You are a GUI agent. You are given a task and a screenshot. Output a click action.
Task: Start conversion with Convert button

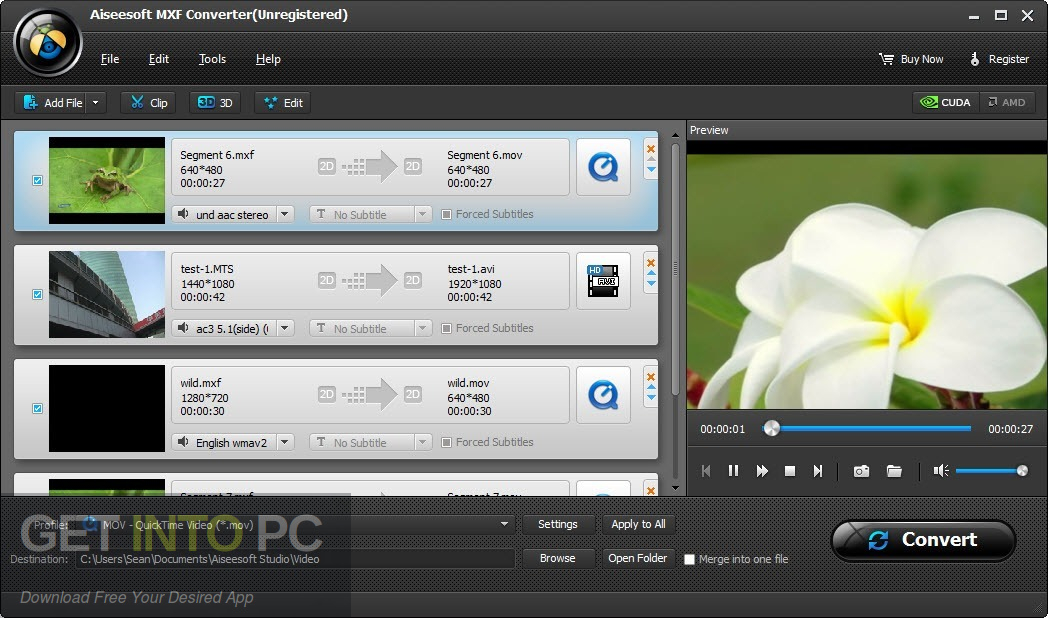click(924, 540)
